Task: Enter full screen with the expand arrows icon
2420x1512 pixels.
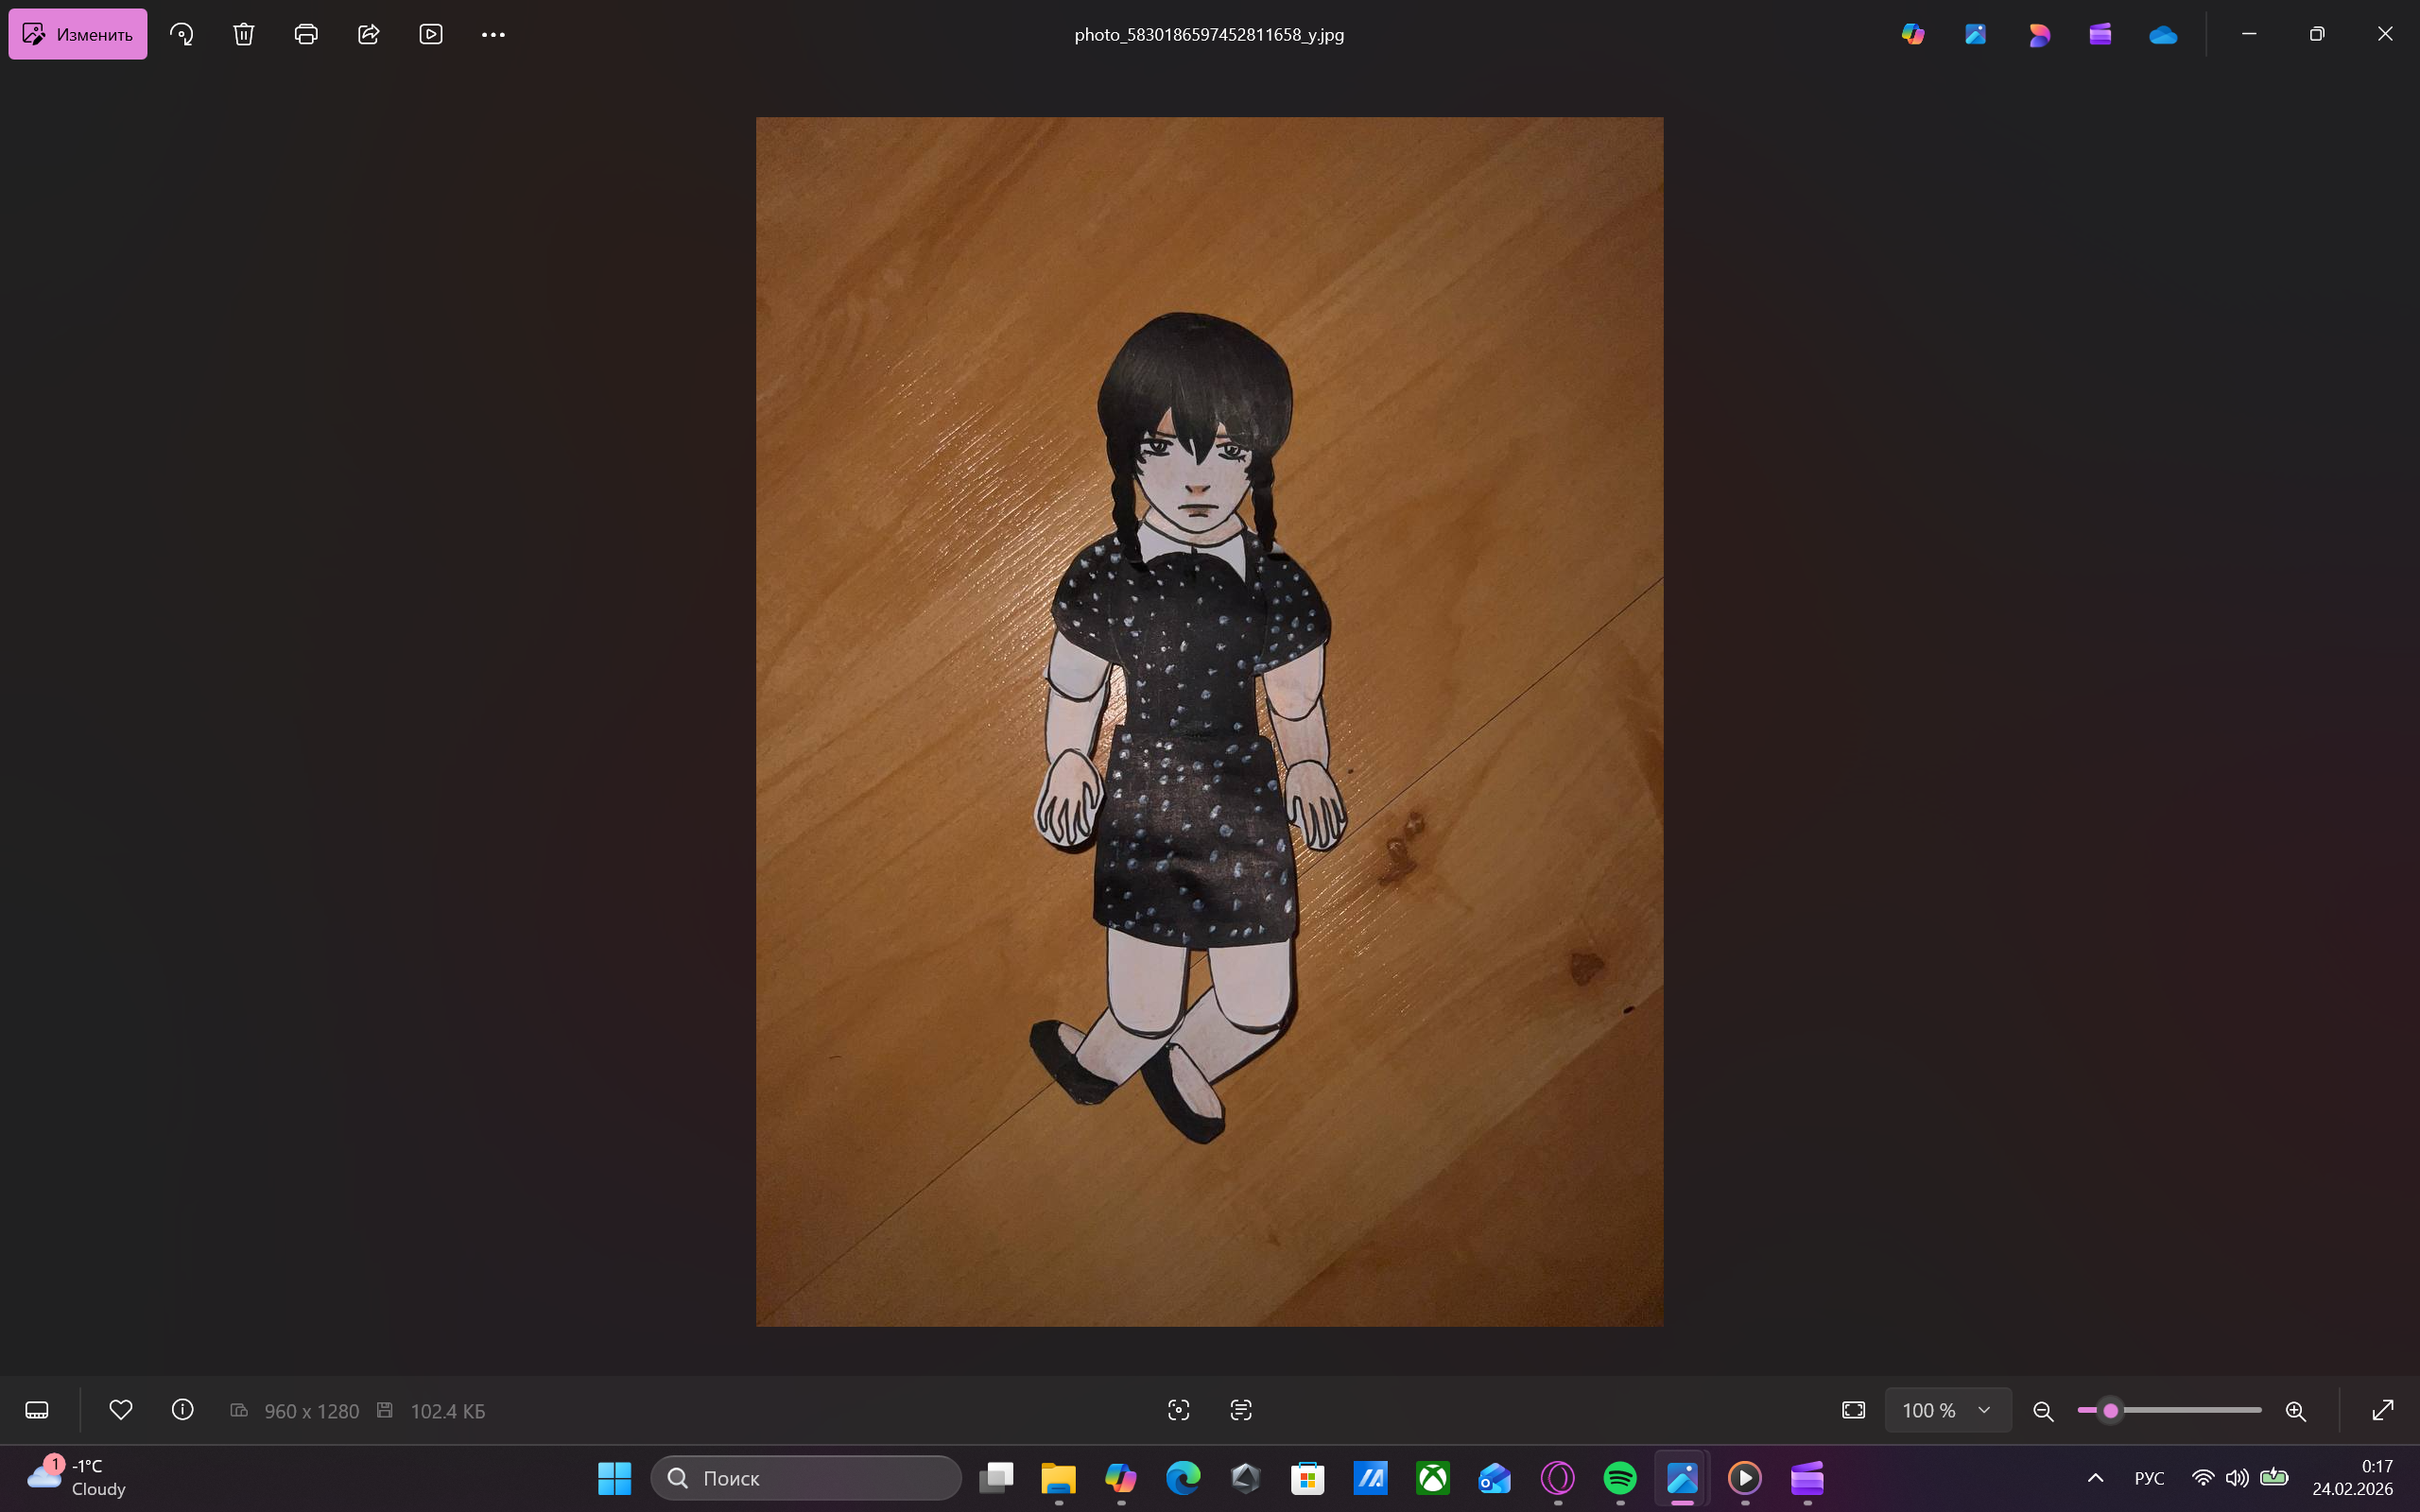Action: point(2383,1410)
